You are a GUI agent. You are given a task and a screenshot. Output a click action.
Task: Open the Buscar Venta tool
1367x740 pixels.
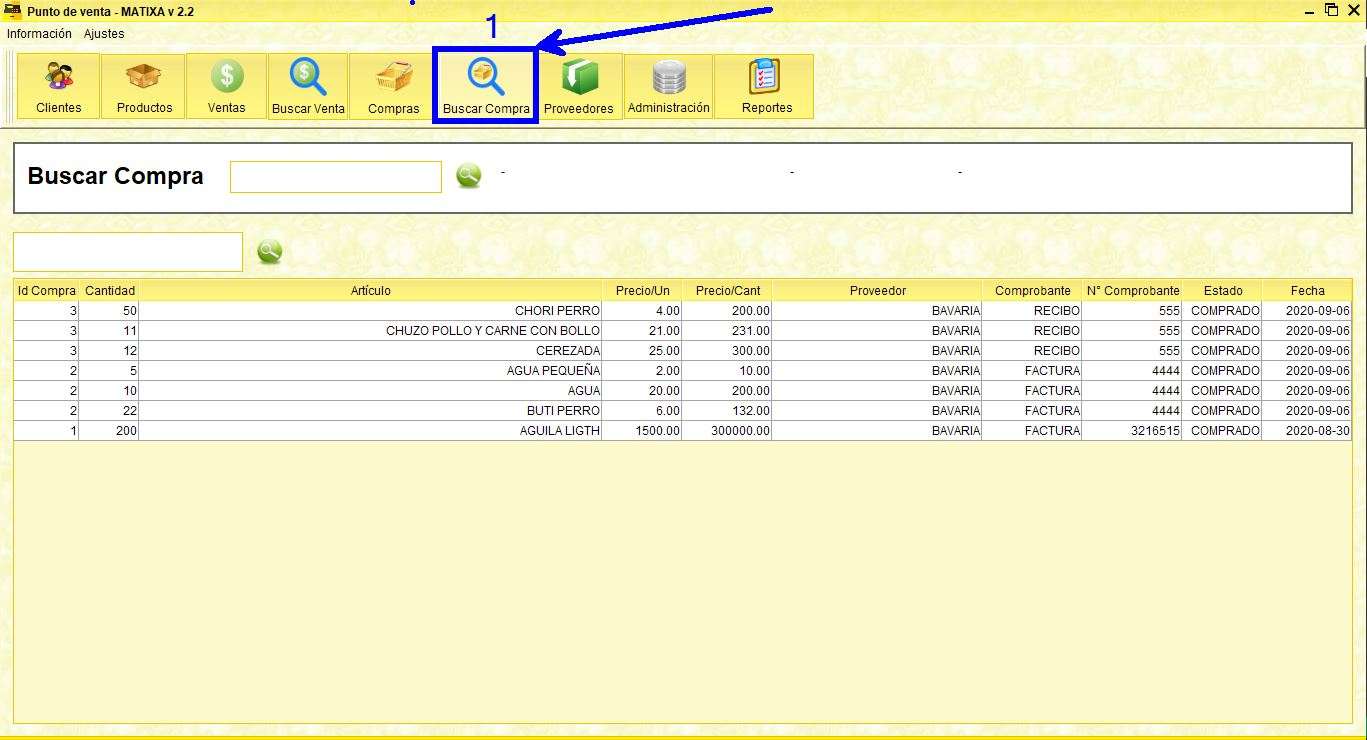[307, 85]
